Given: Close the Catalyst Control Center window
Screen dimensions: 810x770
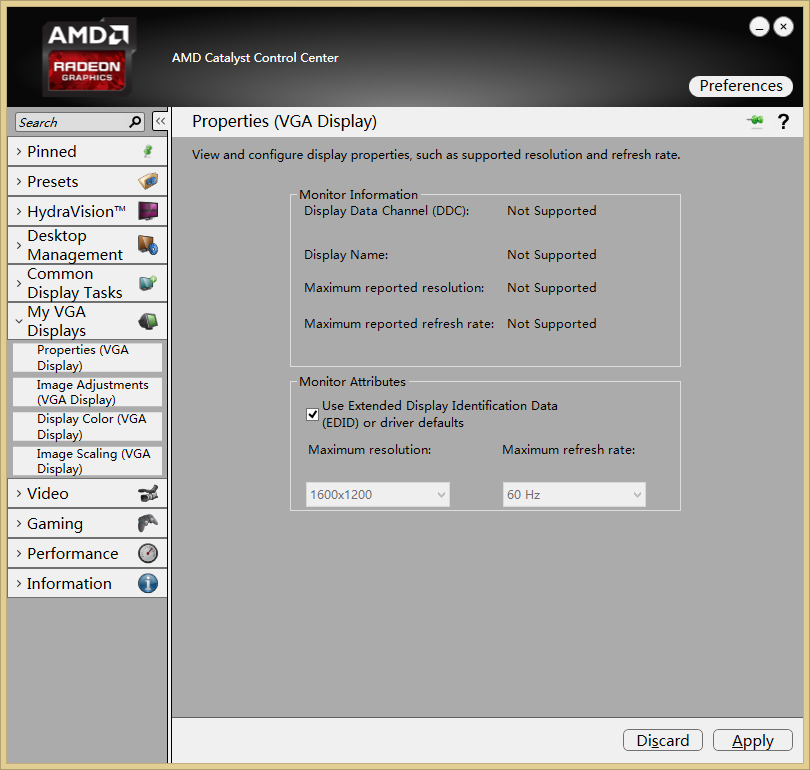Looking at the screenshot, I should tap(783, 27).
